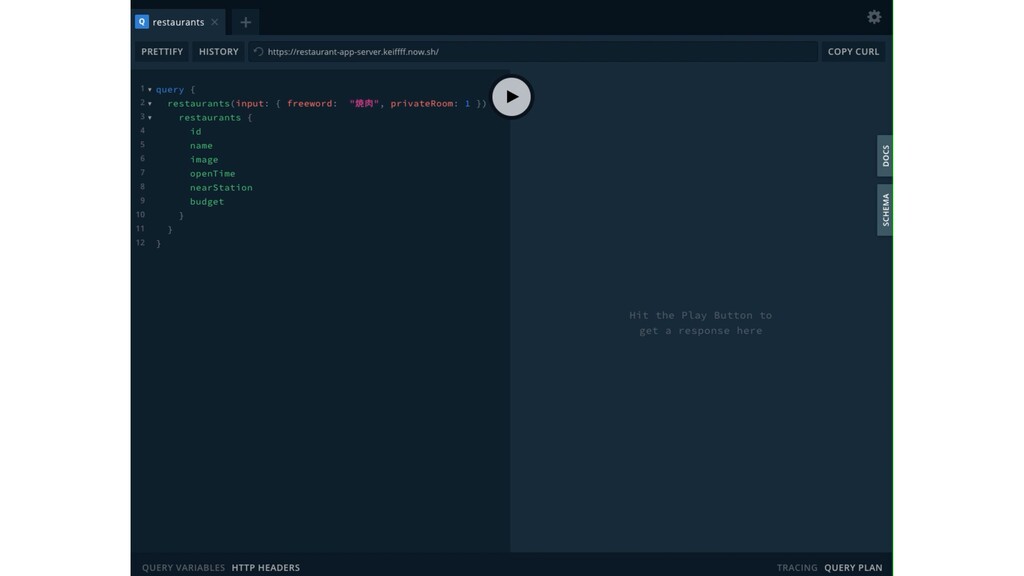The image size is (1024, 576).
Task: Select the restaurants tab
Action: coord(178,22)
